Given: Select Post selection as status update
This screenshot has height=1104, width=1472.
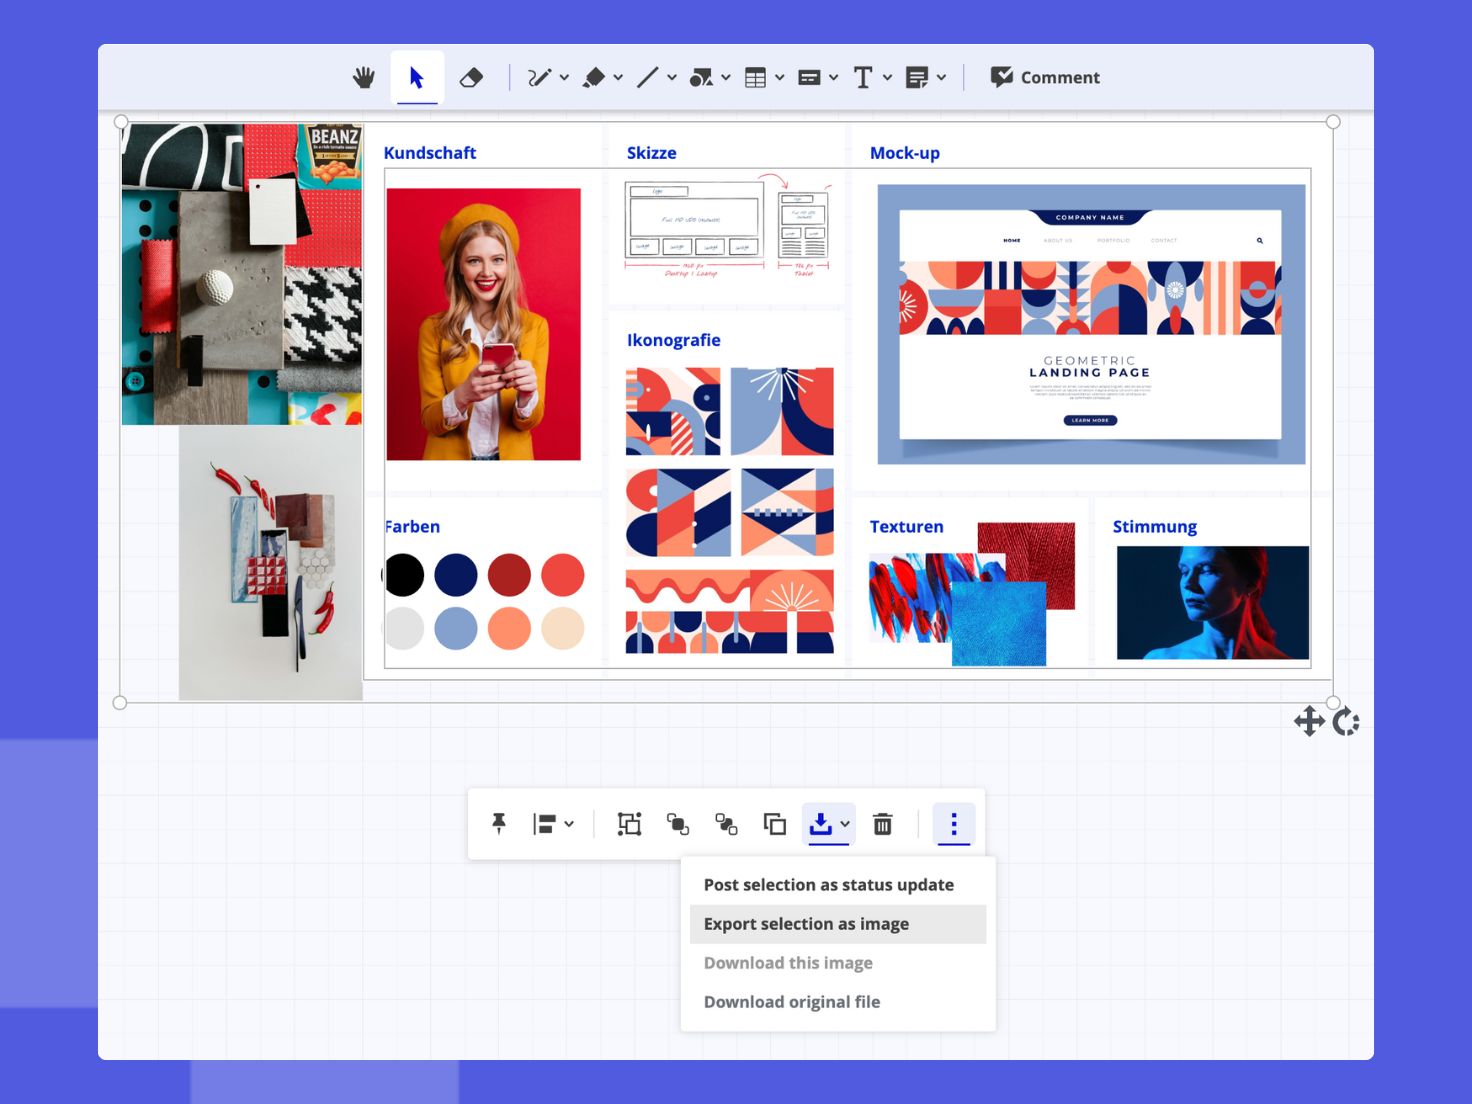Looking at the screenshot, I should (828, 885).
